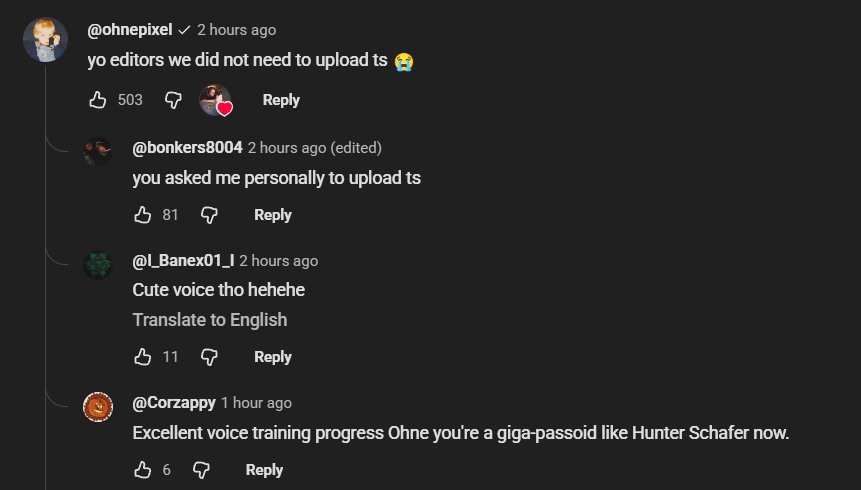Like @bonkers8004's reply
The width and height of the screenshot is (861, 490).
point(143,215)
